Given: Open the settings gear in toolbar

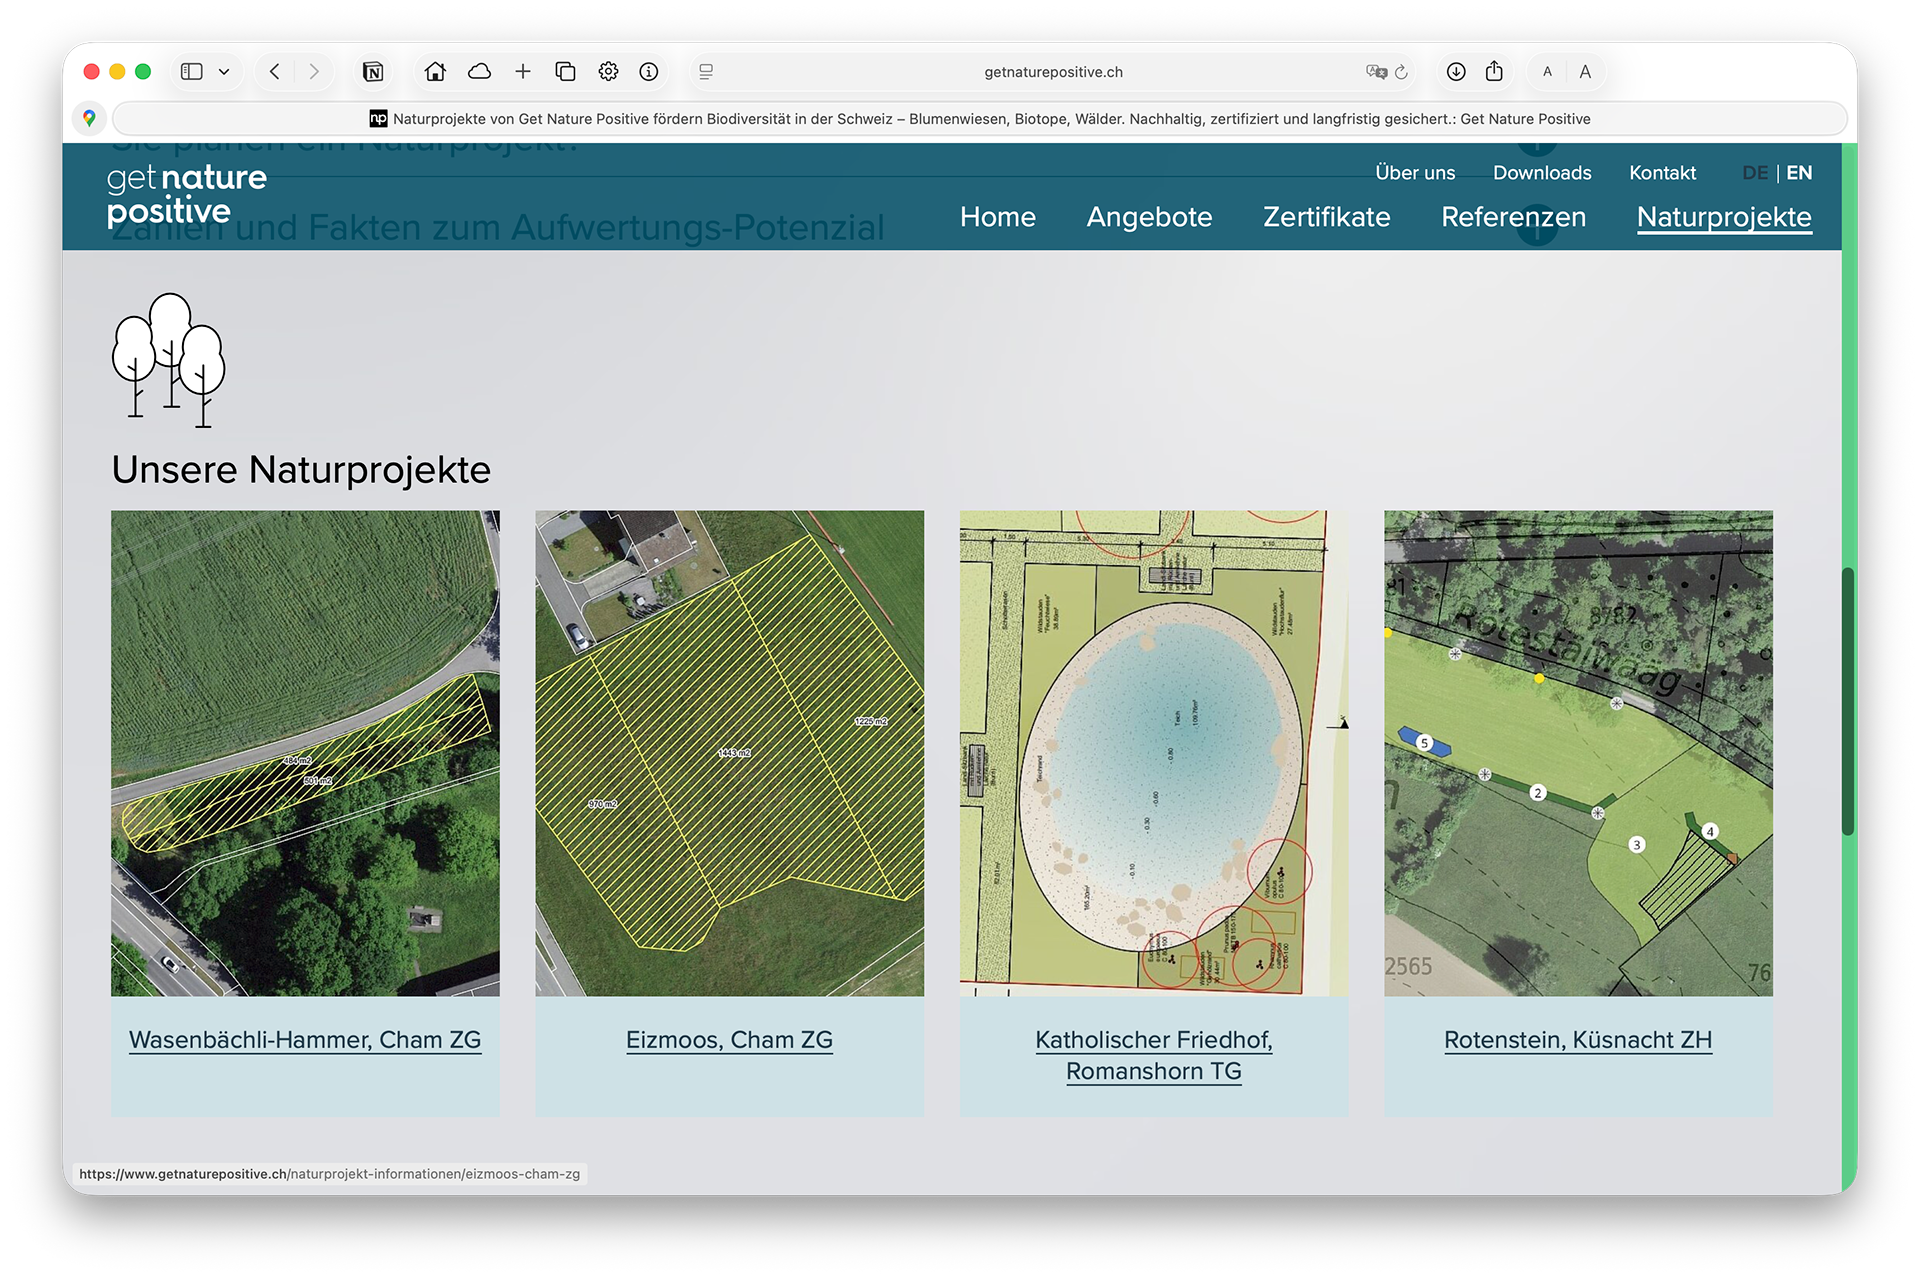Looking at the screenshot, I should point(608,71).
